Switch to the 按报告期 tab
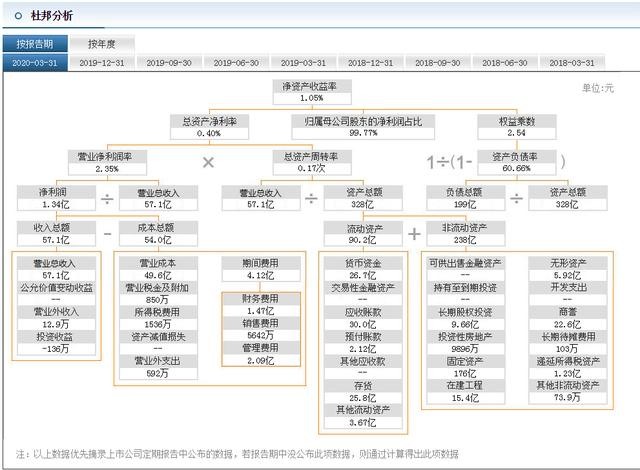This screenshot has width=640, height=470. [35, 44]
